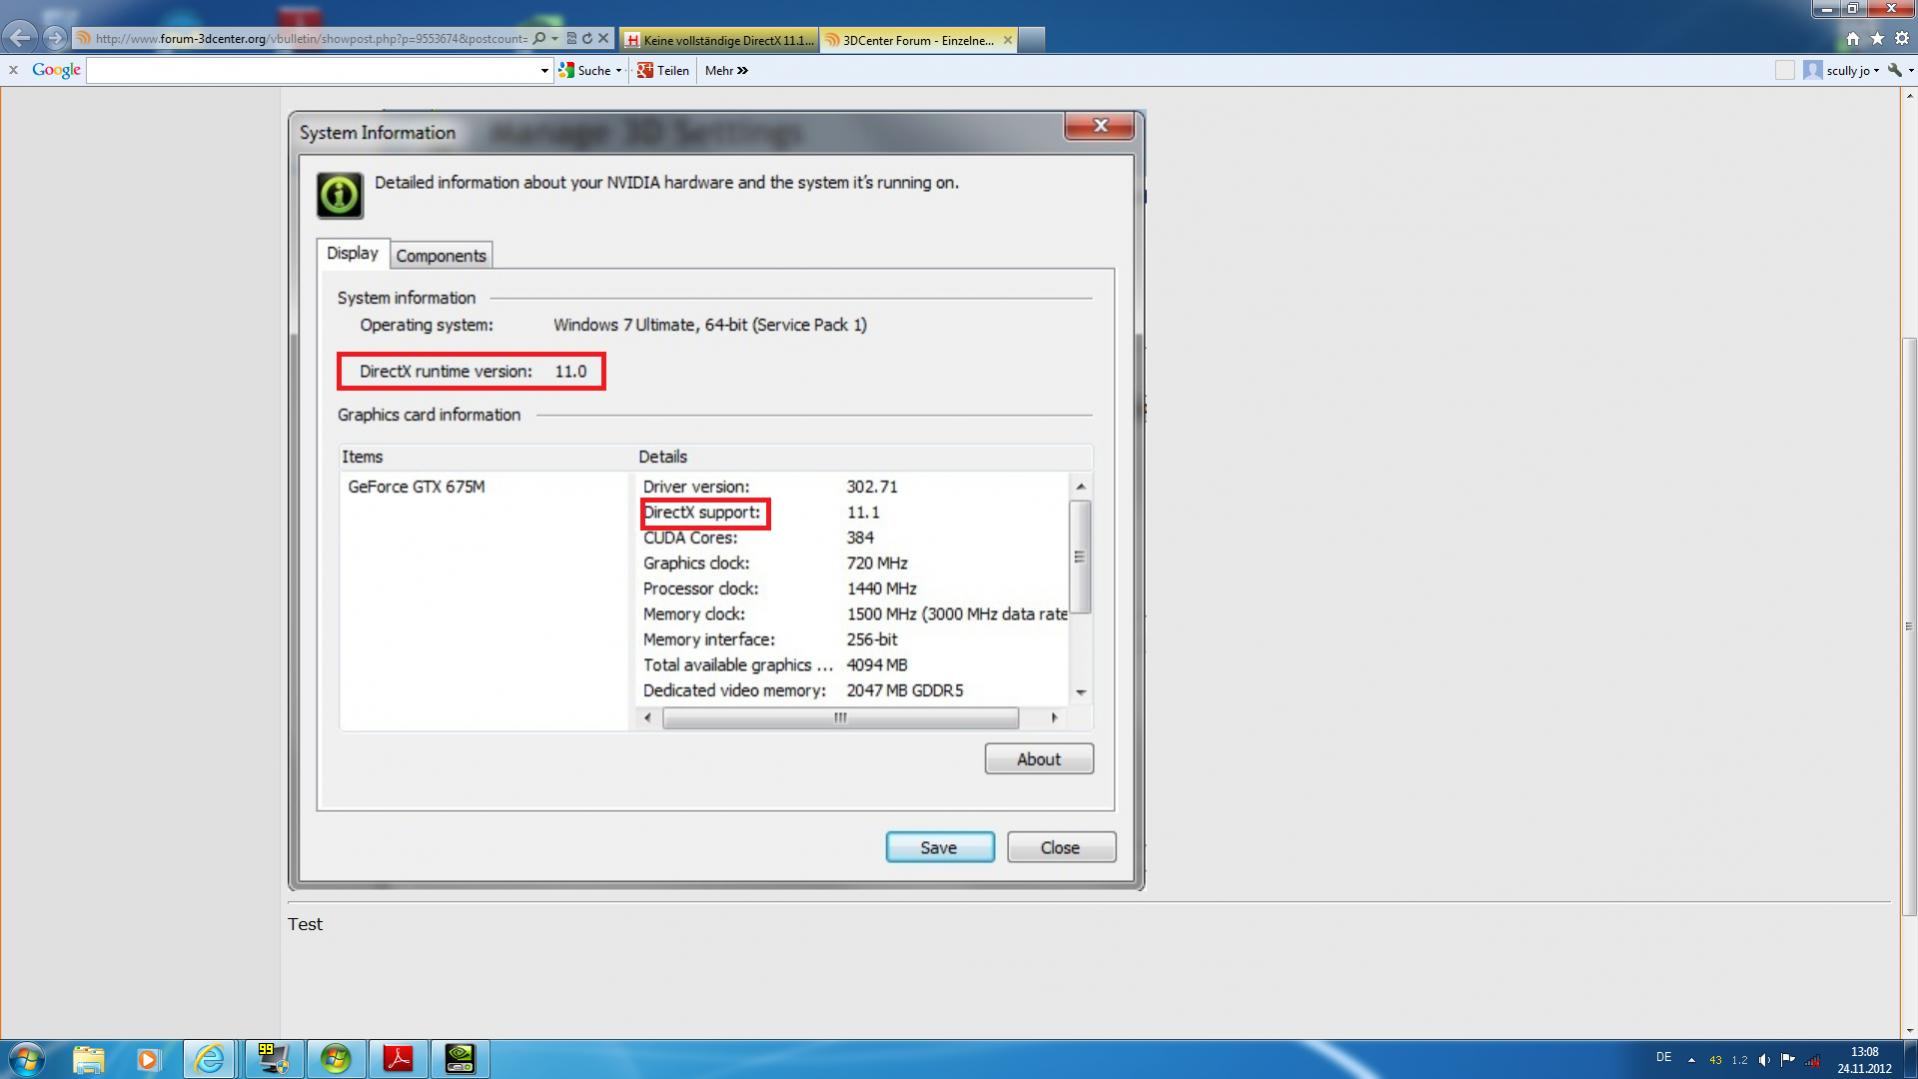1918x1079 pixels.
Task: Go forward with the browser forward arrow
Action: click(55, 38)
